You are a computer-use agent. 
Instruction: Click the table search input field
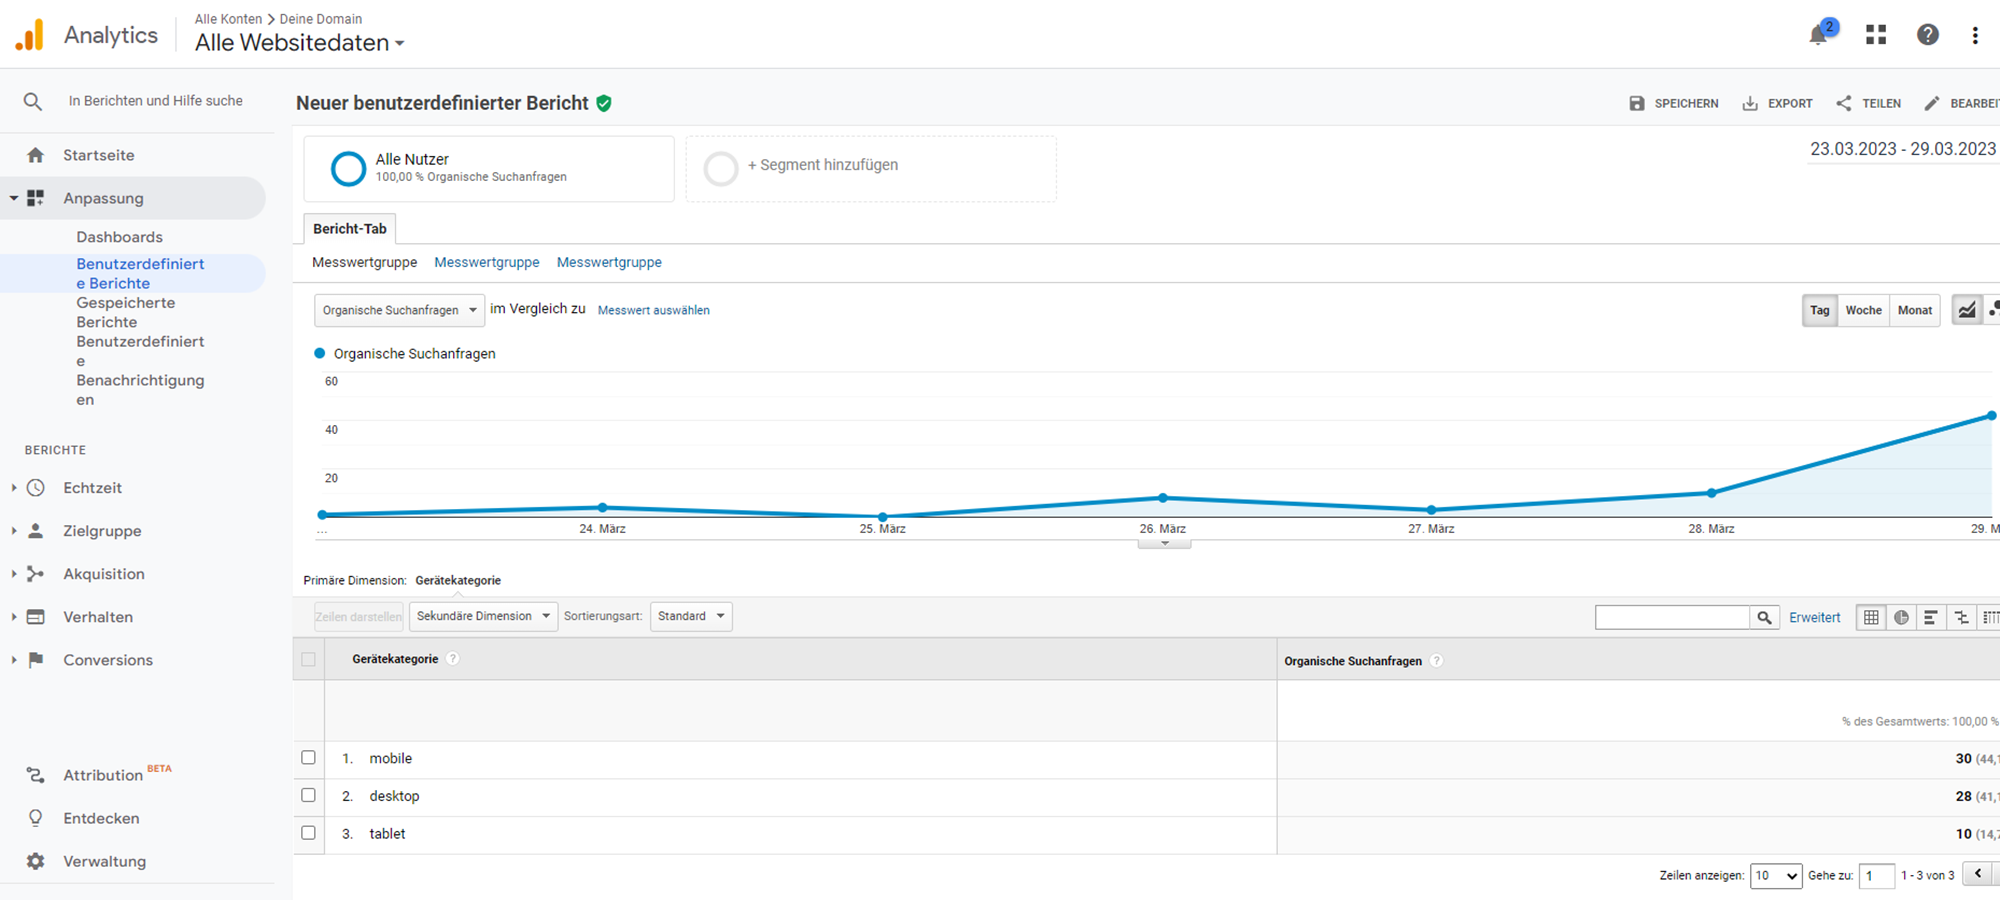1672,618
